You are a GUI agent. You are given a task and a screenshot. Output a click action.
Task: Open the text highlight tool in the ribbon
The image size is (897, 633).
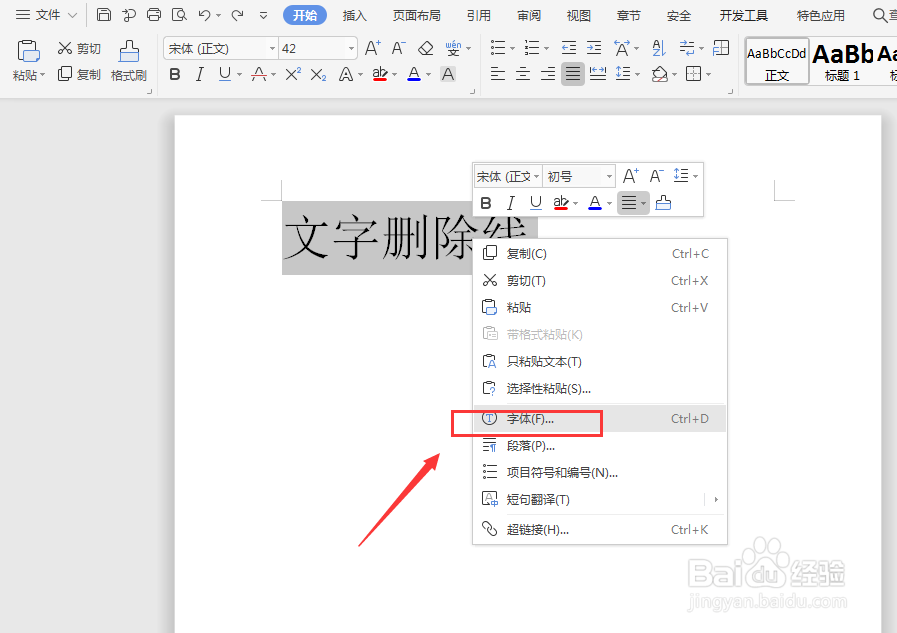coord(382,74)
